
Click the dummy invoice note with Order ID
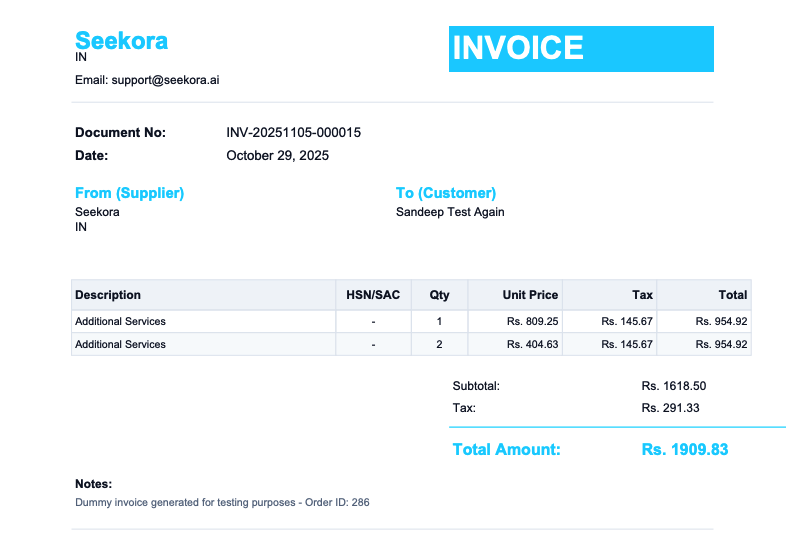click(222, 503)
